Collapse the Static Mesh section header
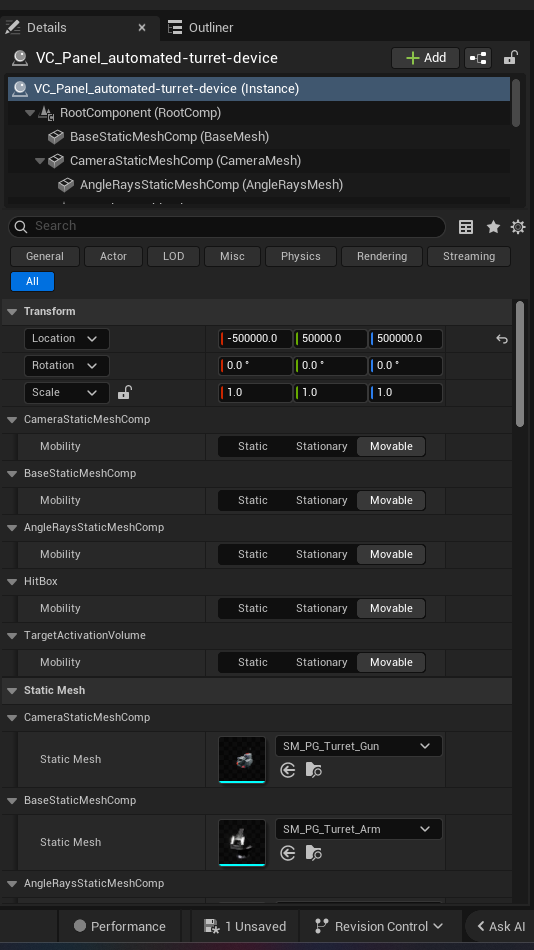Screen dimensions: 534x950 coord(12,691)
